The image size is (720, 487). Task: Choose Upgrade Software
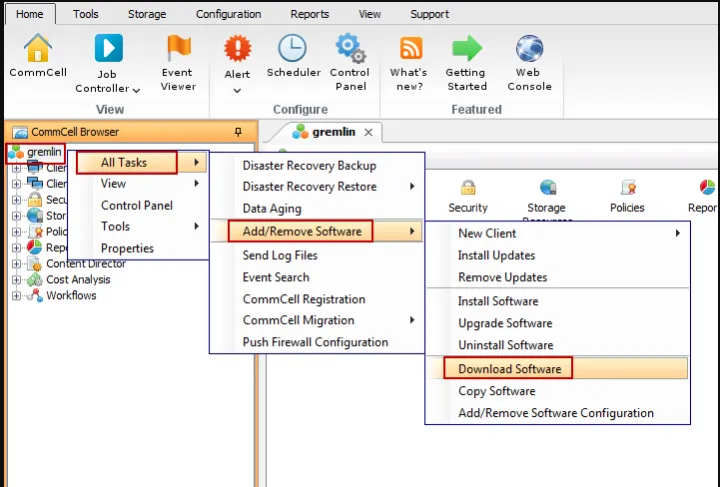(557, 323)
